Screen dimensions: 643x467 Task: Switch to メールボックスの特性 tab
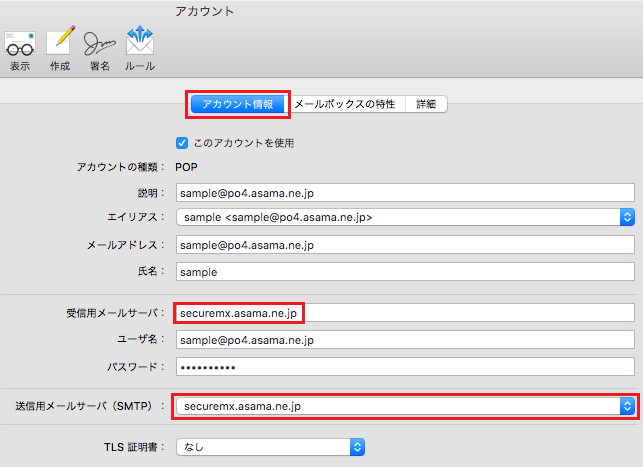pos(345,104)
